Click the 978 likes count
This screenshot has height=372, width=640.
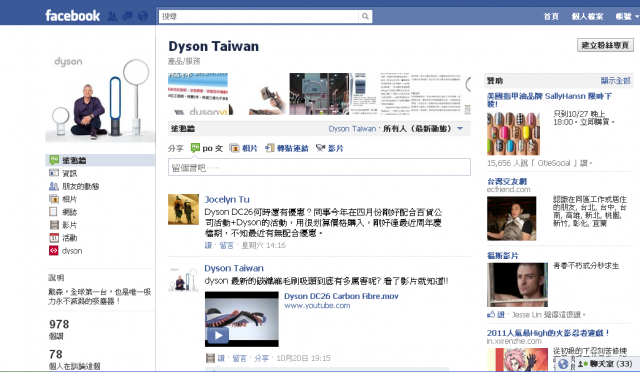59,324
